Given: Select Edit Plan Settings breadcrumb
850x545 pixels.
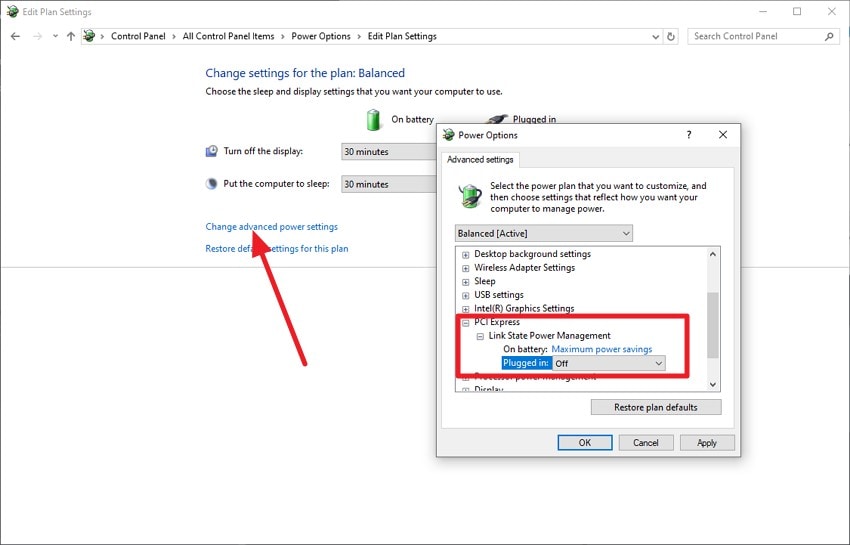Looking at the screenshot, I should point(402,36).
